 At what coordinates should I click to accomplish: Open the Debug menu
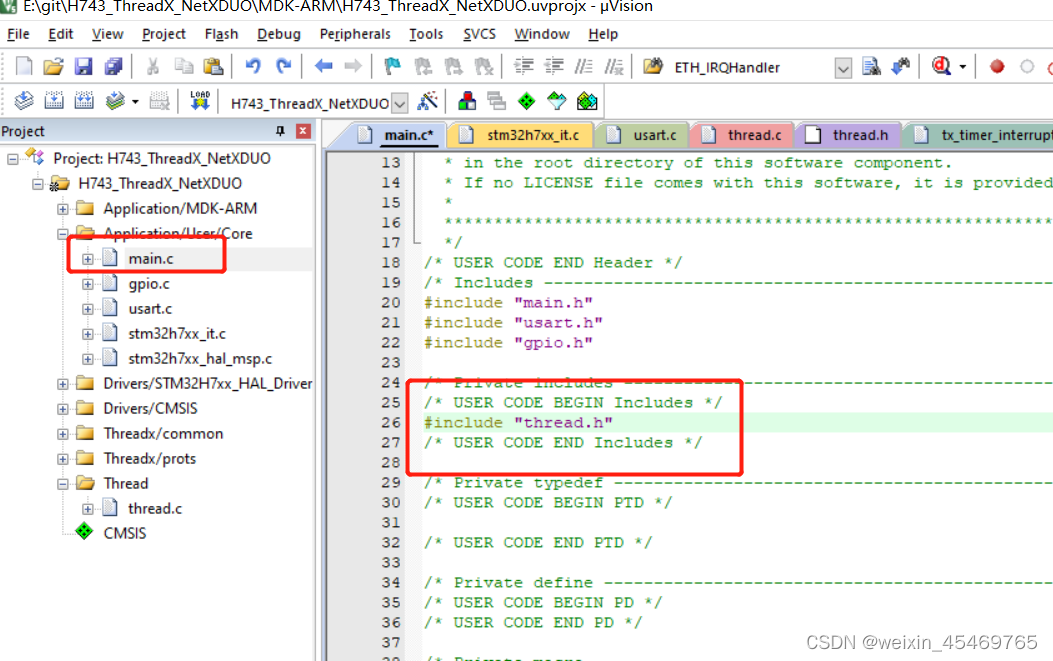(278, 33)
